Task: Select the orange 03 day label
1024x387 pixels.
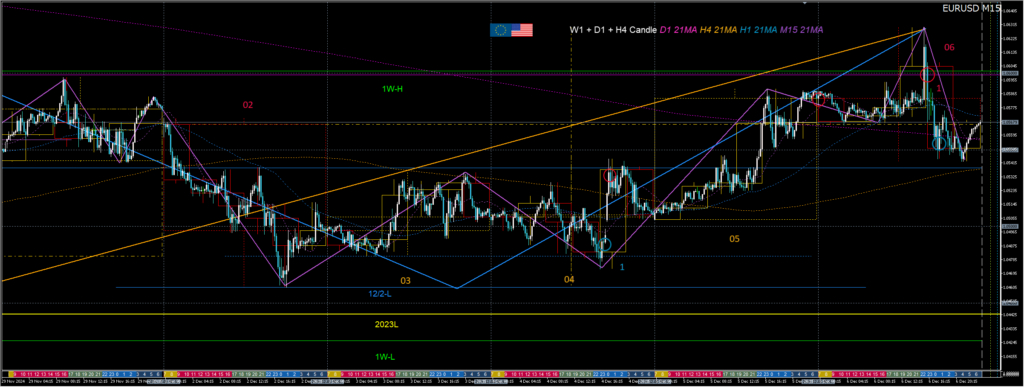Action: click(x=406, y=281)
